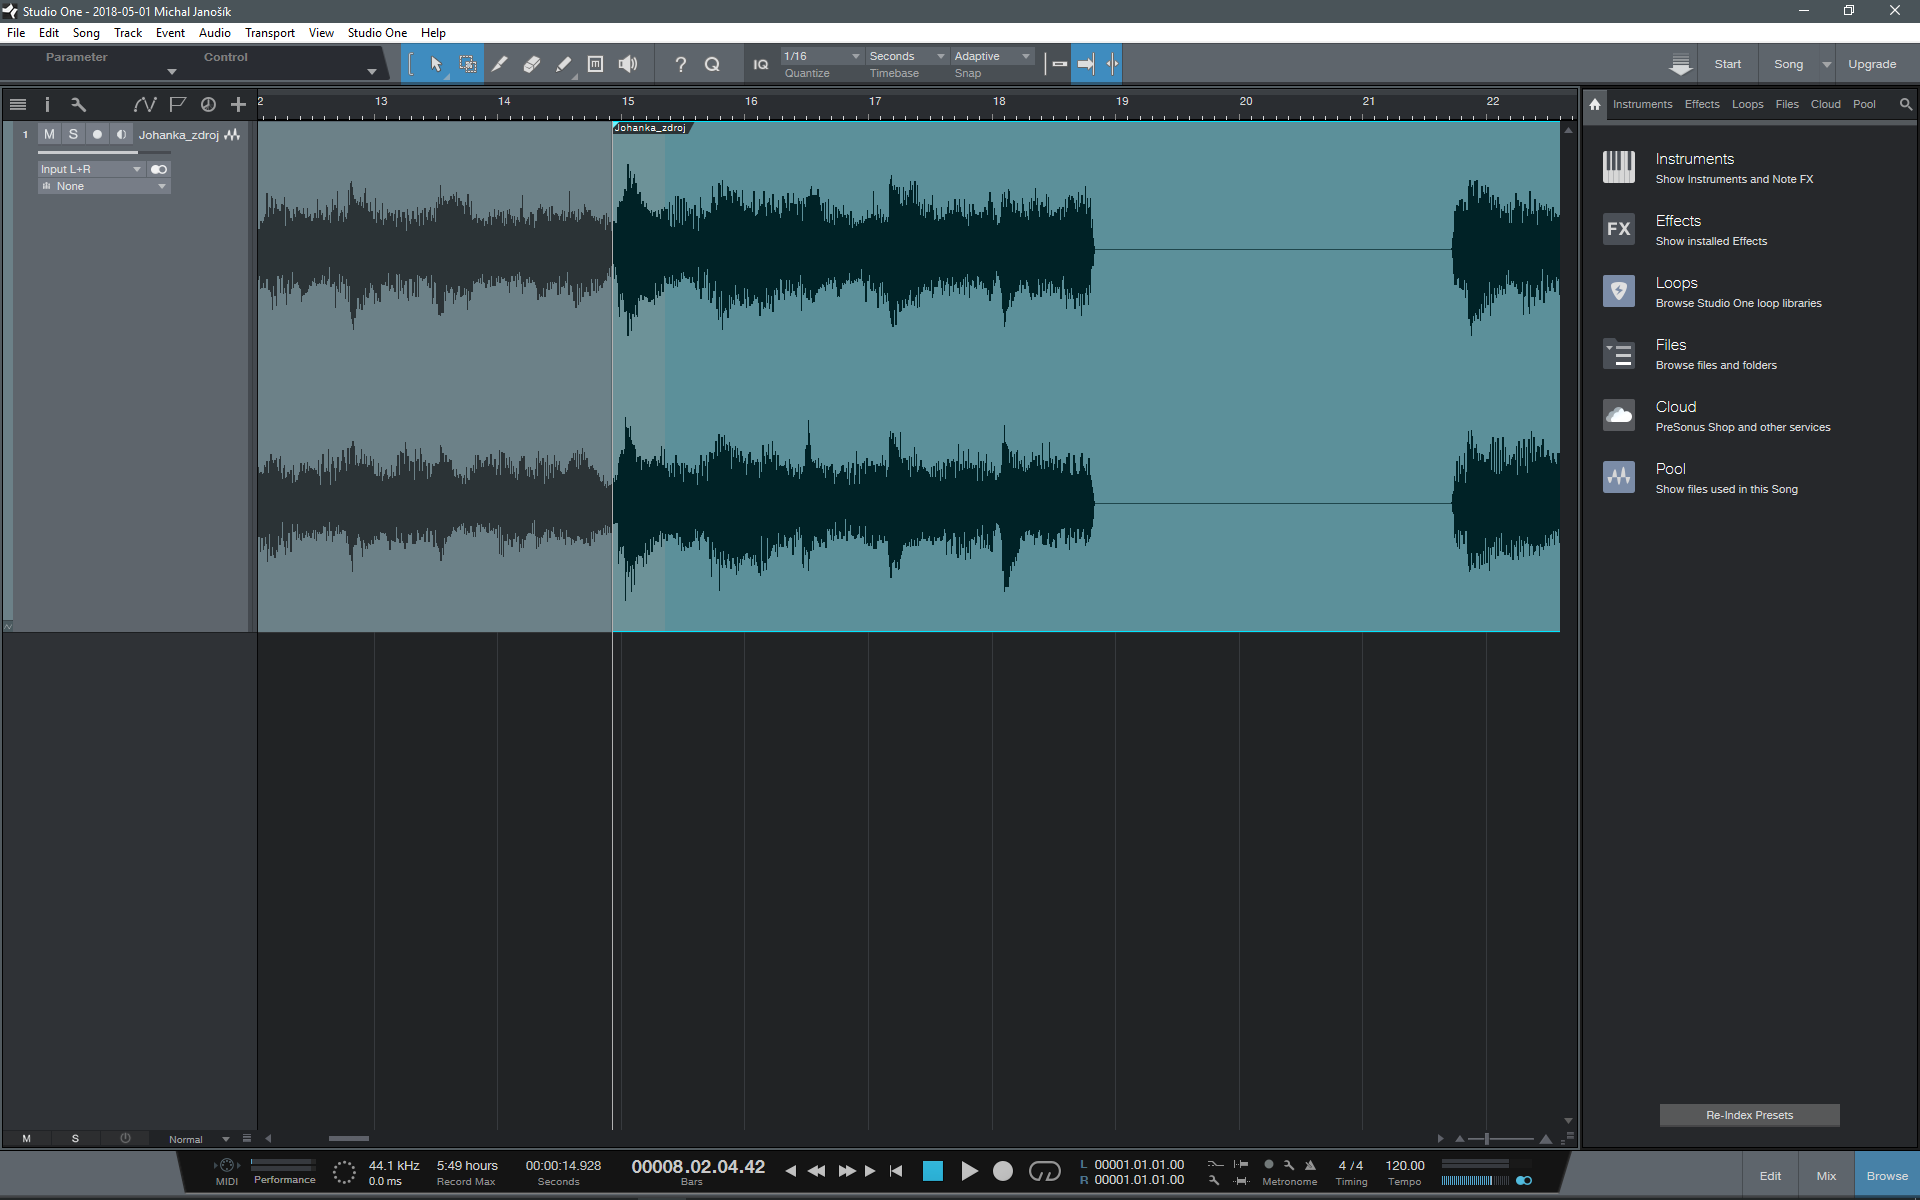Click the Re-Index Presets button
The image size is (1920, 1200).
[1750, 1115]
